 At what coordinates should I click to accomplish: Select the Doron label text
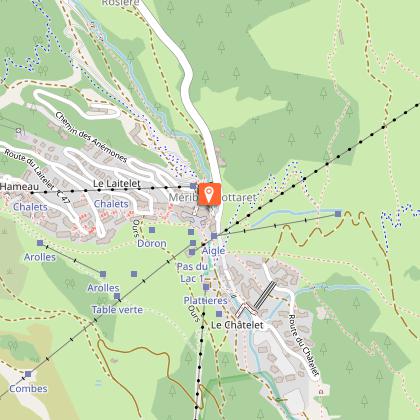pyautogui.click(x=152, y=244)
